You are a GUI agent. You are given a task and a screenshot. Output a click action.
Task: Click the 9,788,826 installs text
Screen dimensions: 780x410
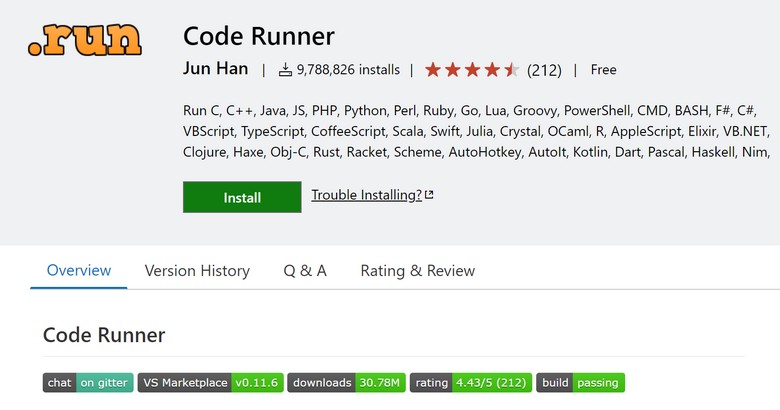point(348,70)
